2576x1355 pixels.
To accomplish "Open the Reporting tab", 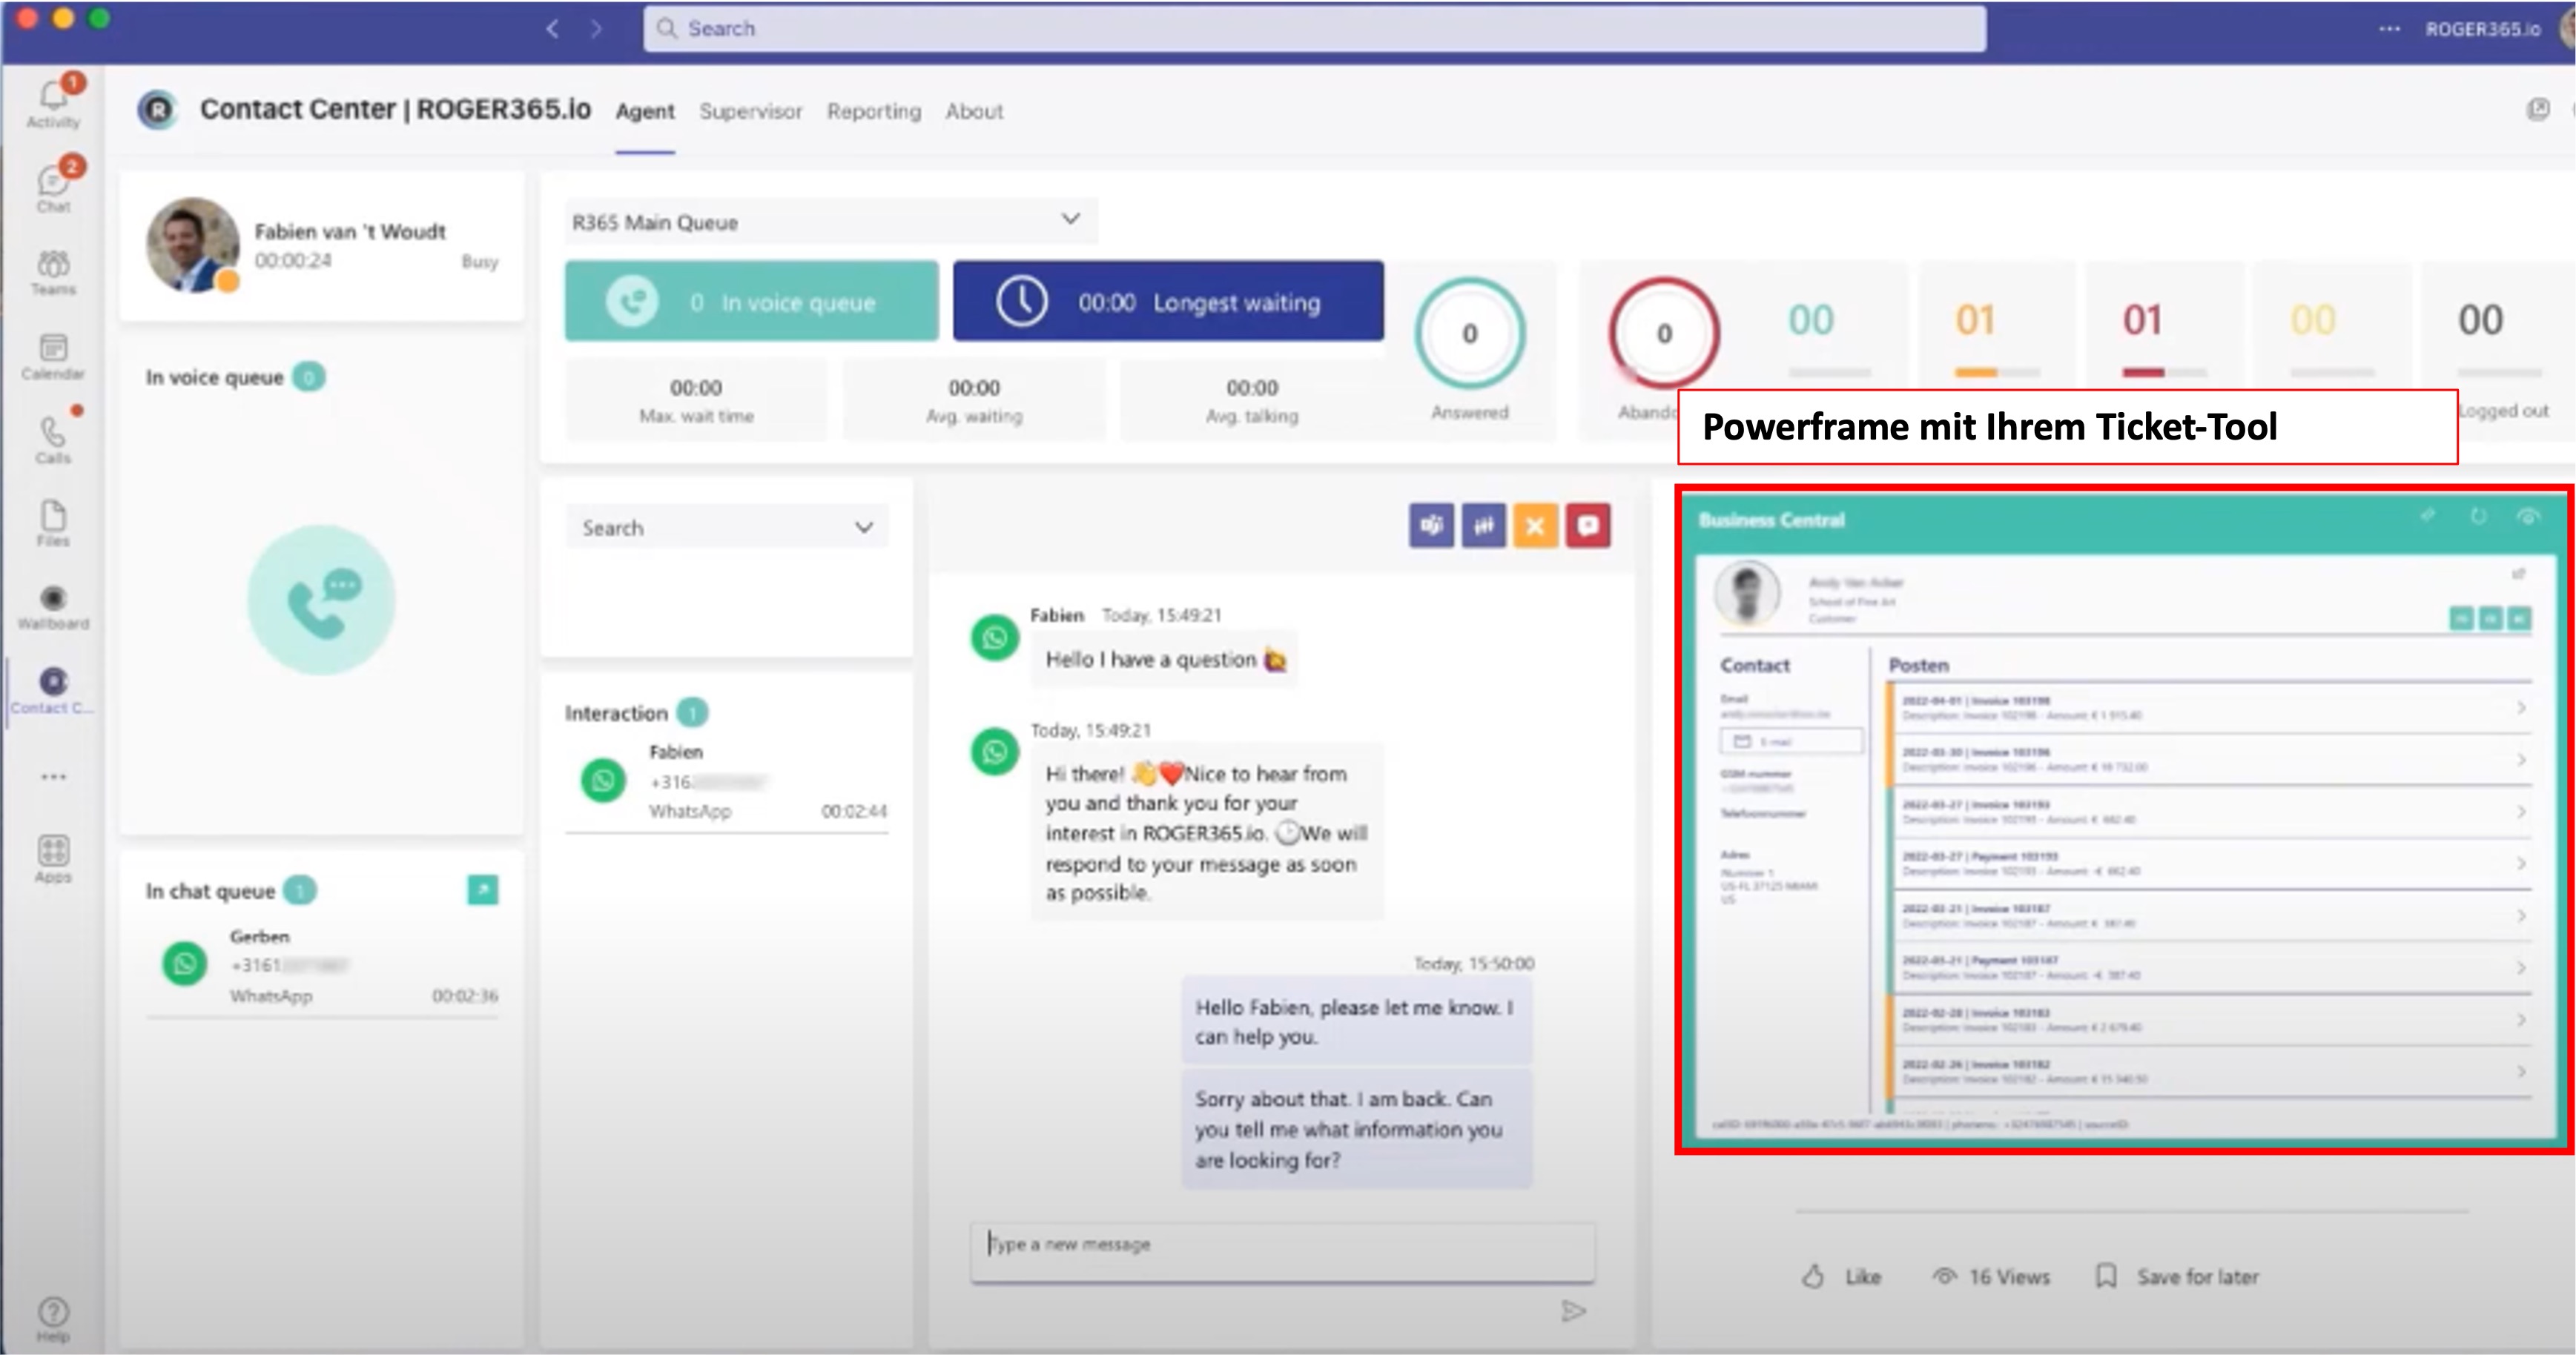I will coord(874,111).
